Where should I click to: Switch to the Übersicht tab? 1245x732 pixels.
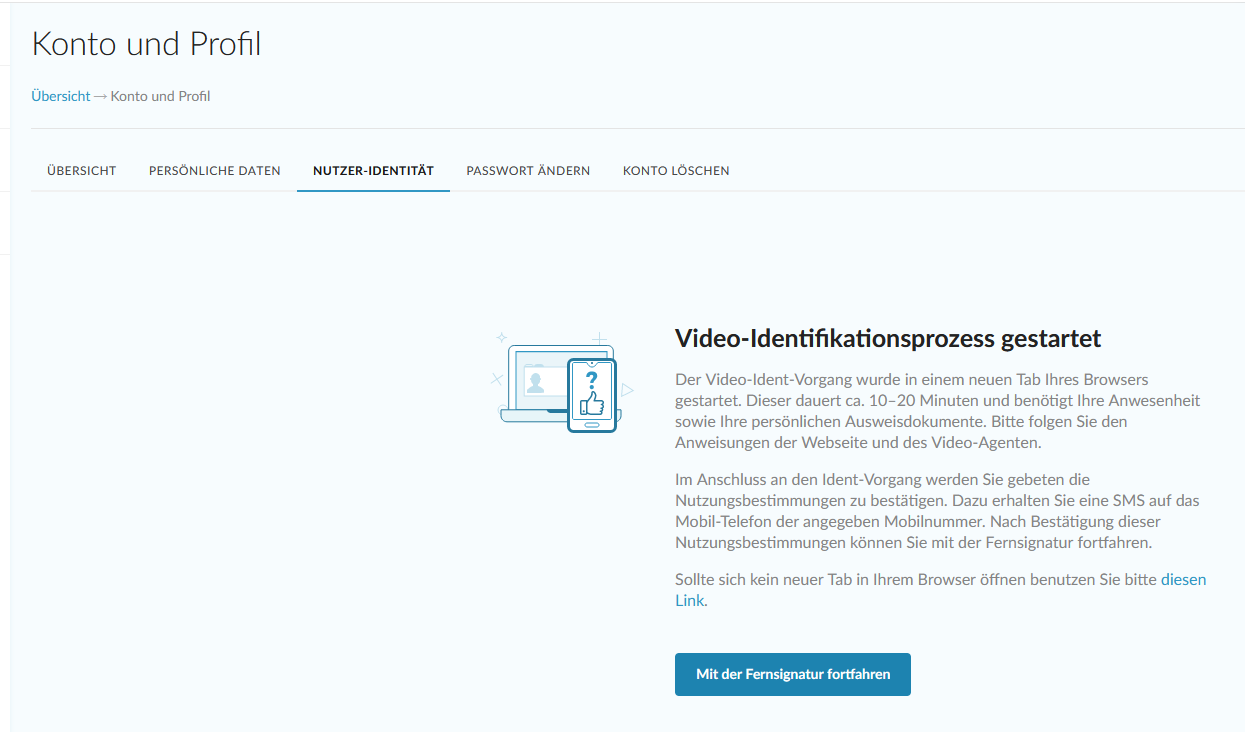(82, 171)
